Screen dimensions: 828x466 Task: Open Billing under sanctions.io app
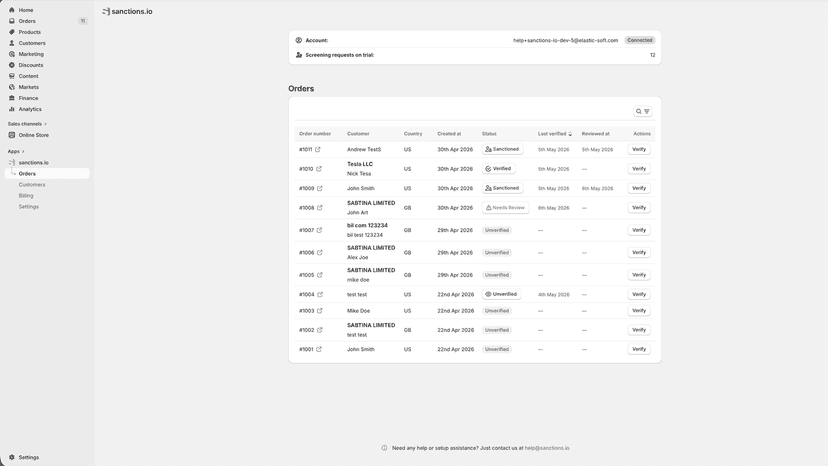click(x=26, y=196)
